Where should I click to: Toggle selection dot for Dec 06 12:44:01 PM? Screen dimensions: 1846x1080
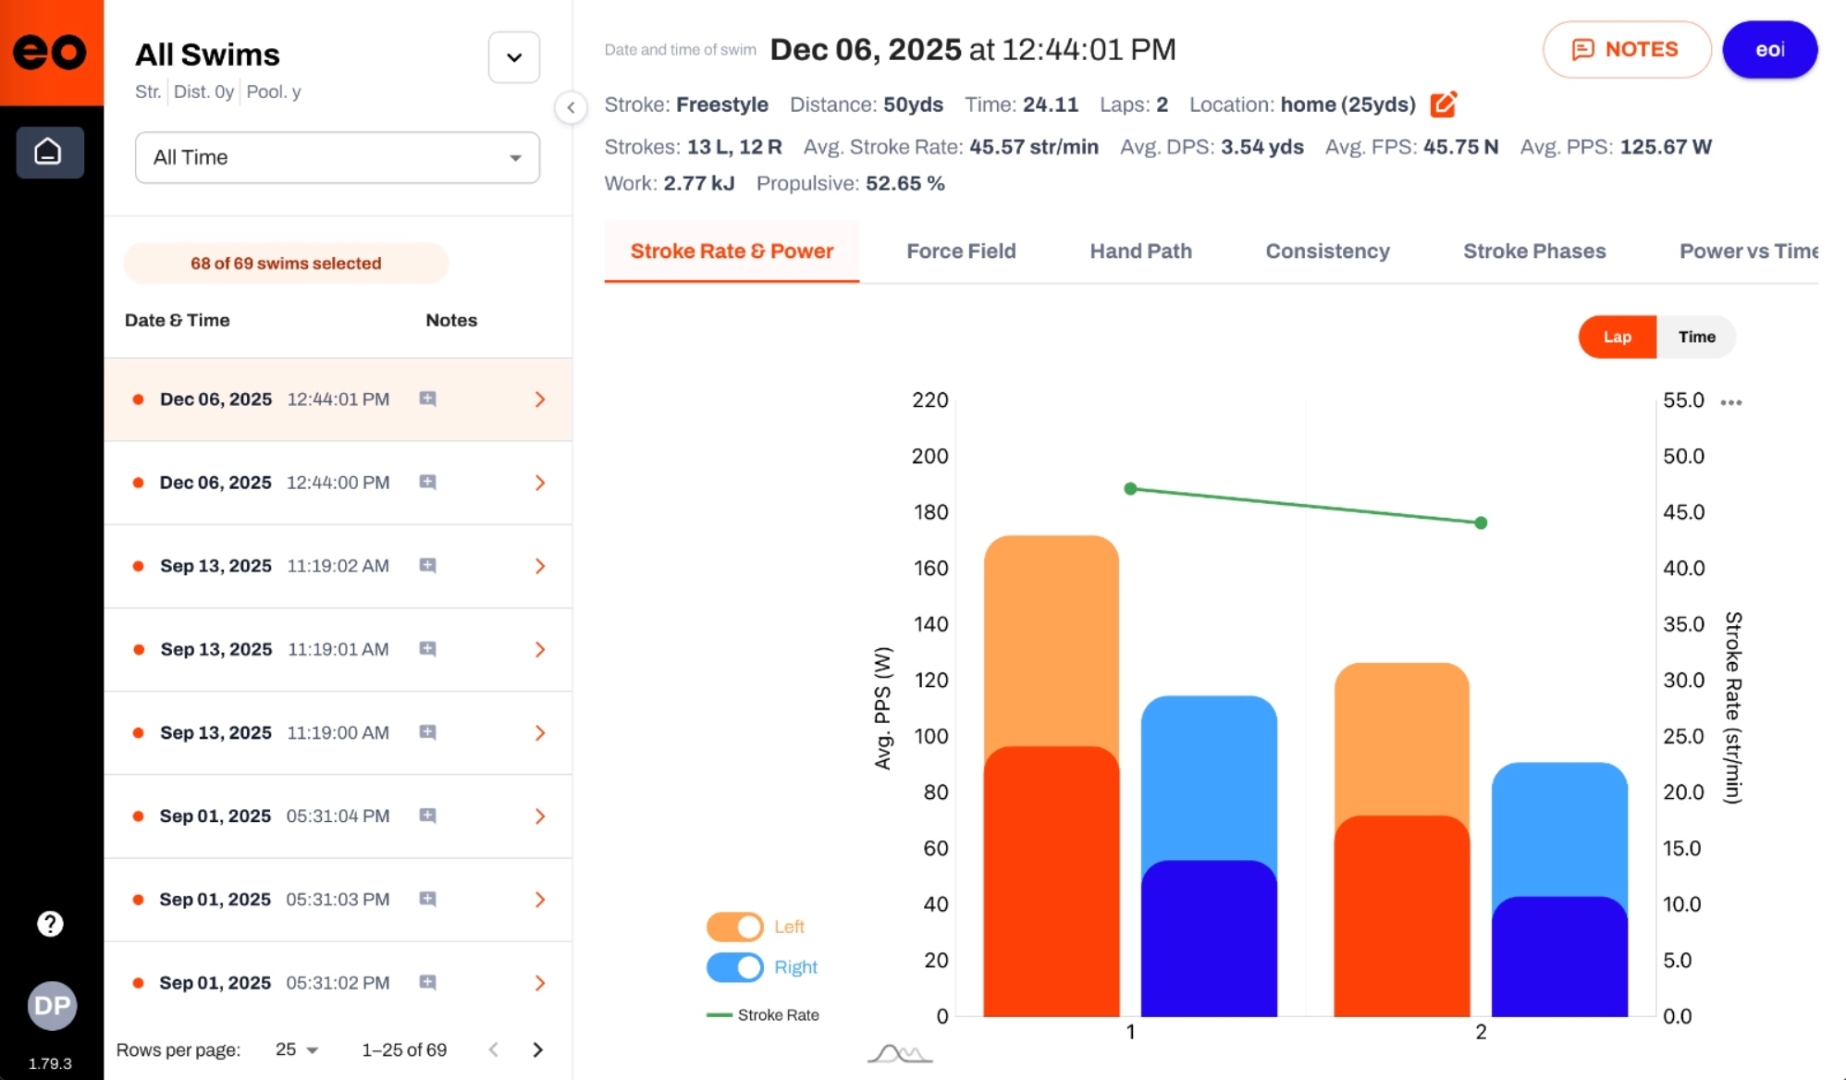[138, 399]
